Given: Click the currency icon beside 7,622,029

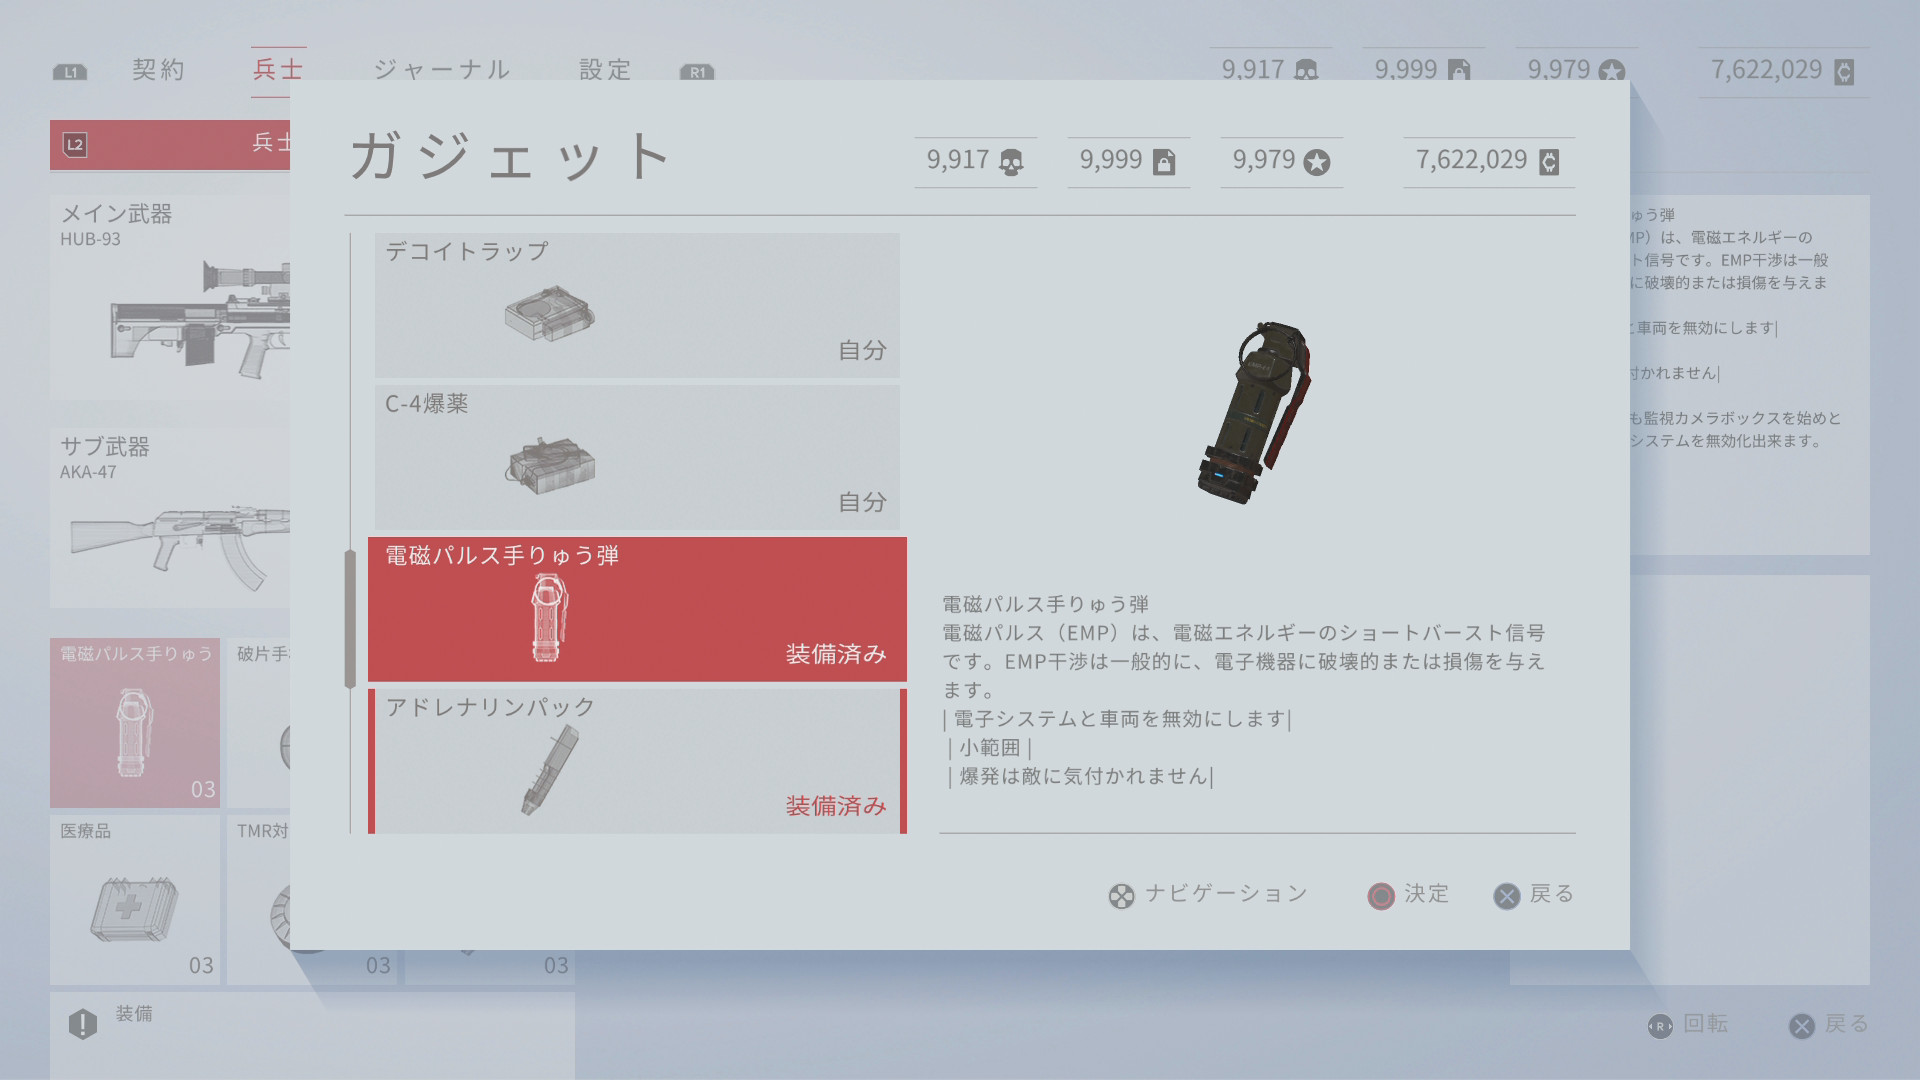Looking at the screenshot, I should [1549, 163].
